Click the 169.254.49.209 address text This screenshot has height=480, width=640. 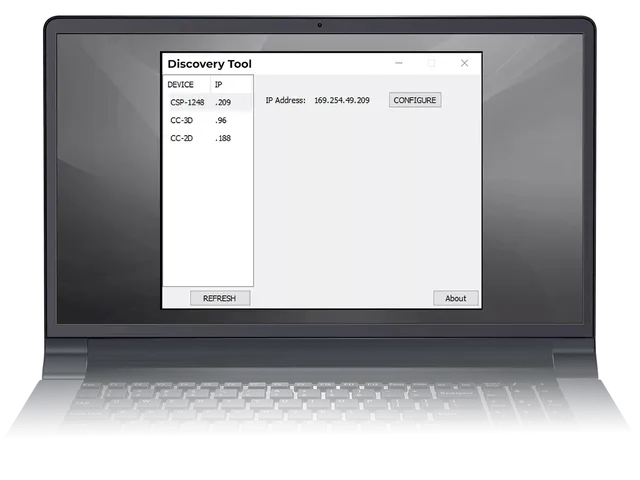(342, 100)
